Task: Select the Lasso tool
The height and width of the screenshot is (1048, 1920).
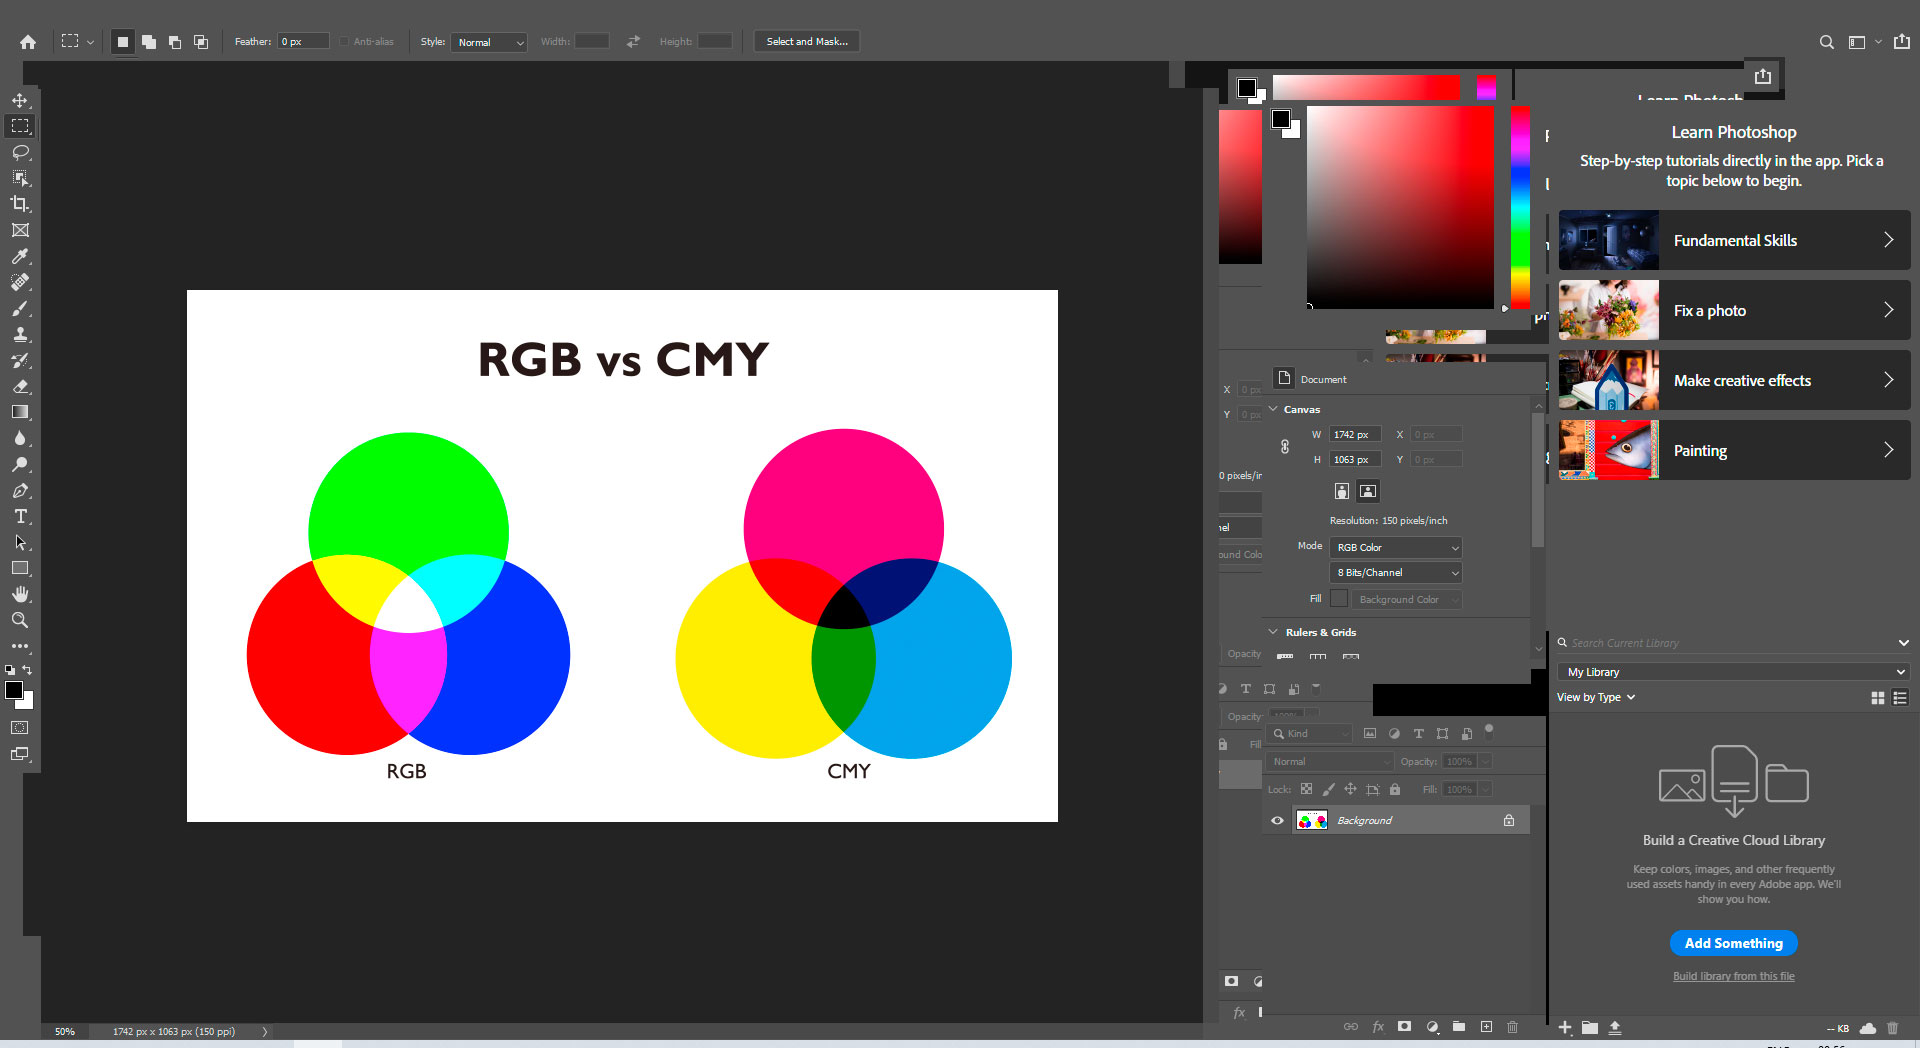Action: point(20,152)
